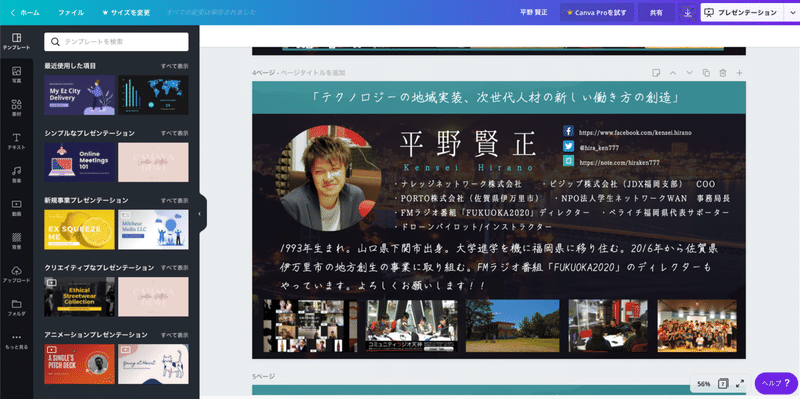Click the Twitter icon on the slide
This screenshot has height=399, width=800.
click(x=568, y=146)
